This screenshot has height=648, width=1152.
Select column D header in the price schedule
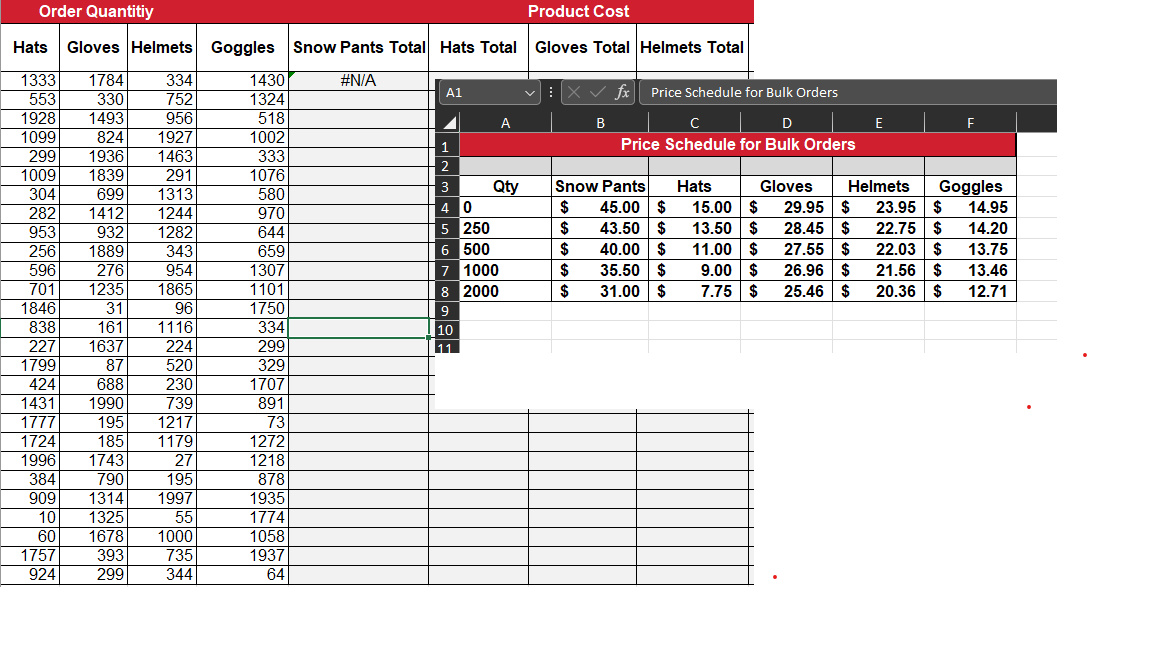pyautogui.click(x=786, y=120)
